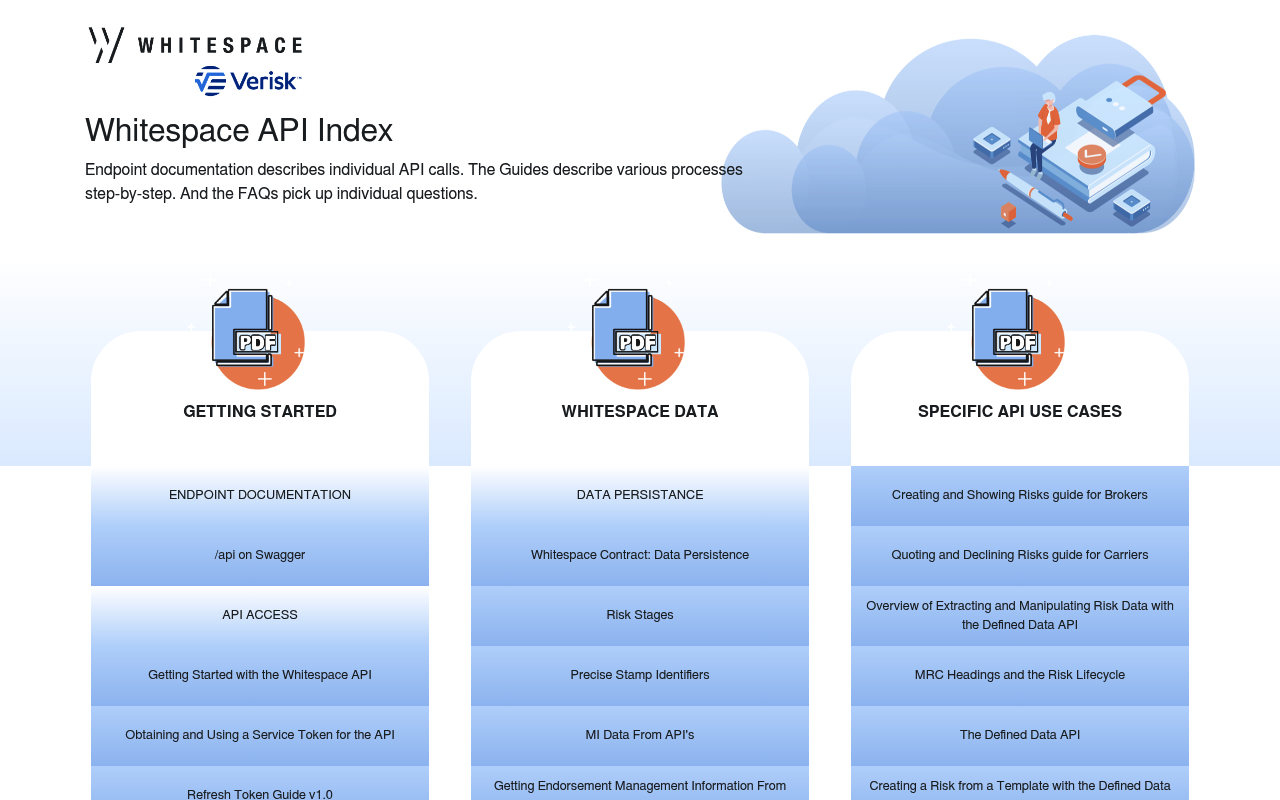Viewport: 1280px width, 800px height.
Task: Open Creating a Risk from a Template link
Action: (1020, 784)
